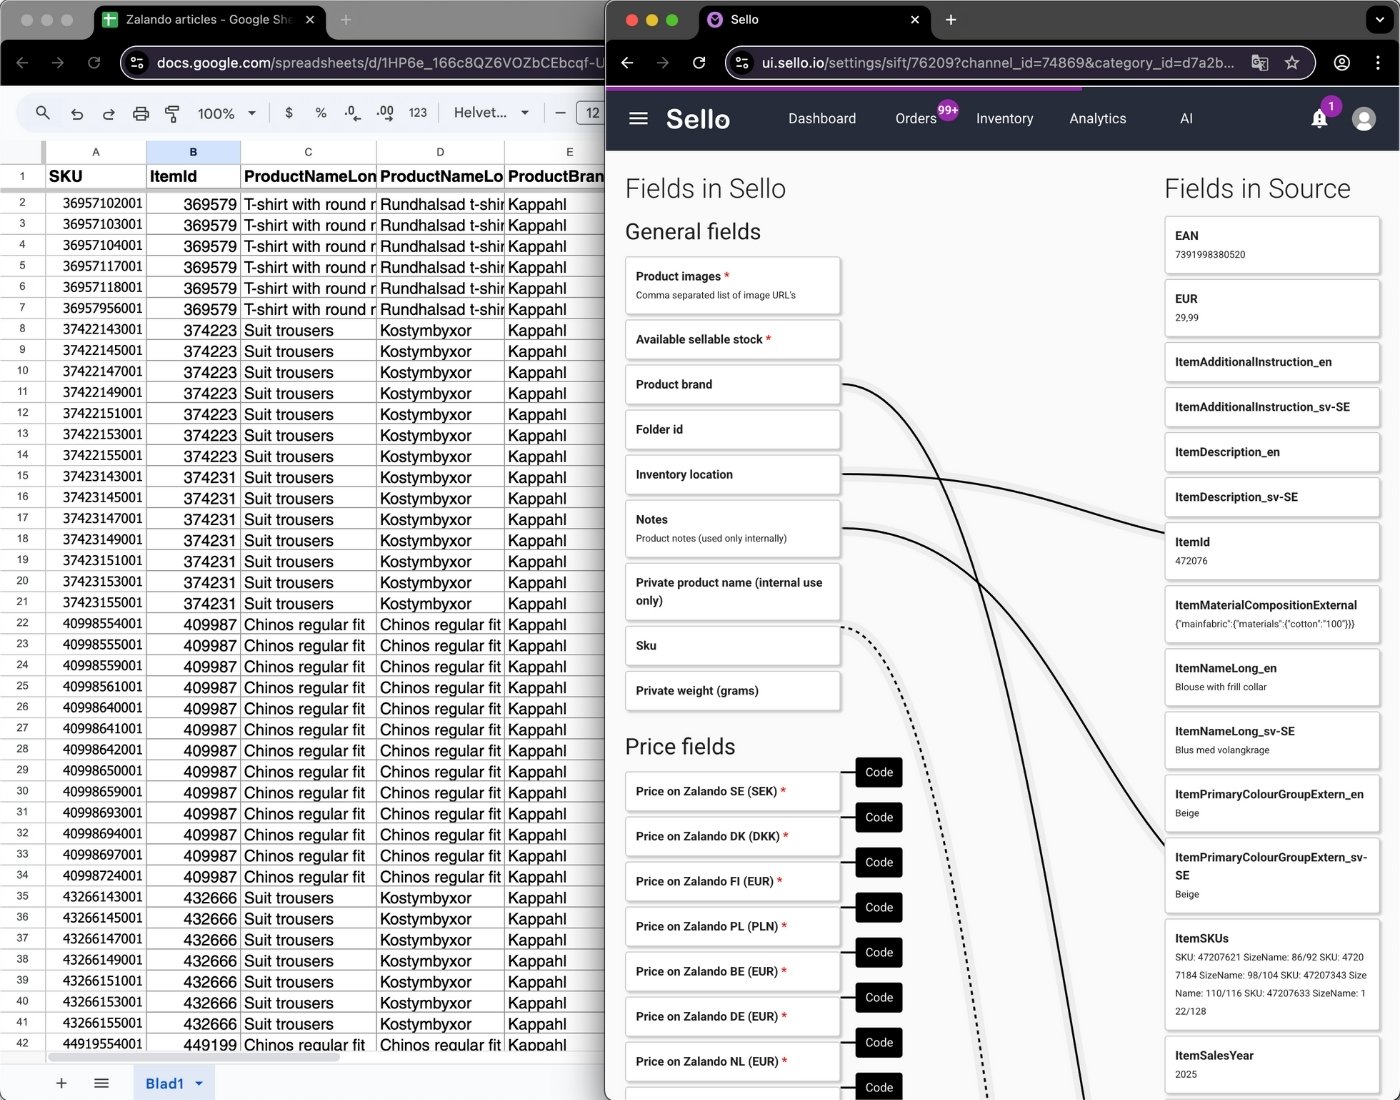Open the font dropdown showing Helvetica
Viewport: 1400px width, 1100px height.
(490, 113)
